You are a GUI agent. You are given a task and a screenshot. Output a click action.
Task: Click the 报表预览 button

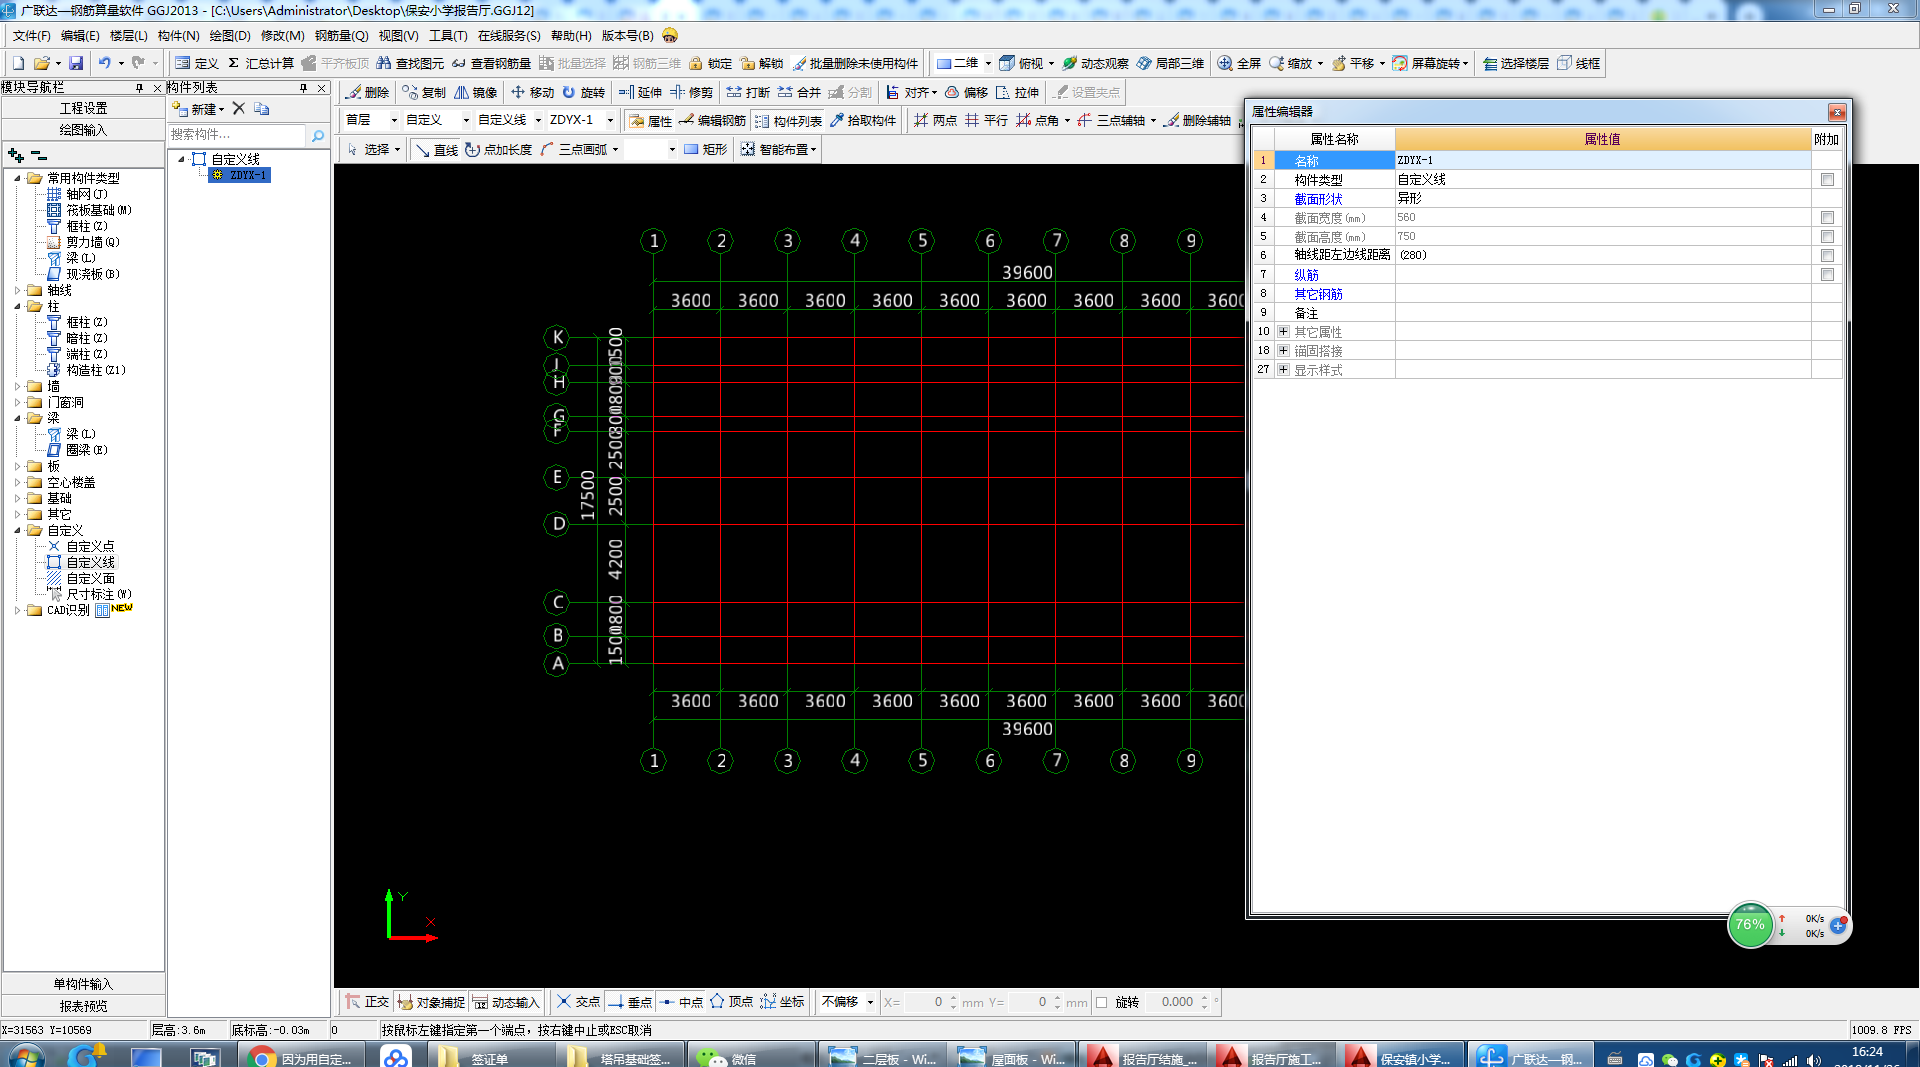(x=83, y=1006)
